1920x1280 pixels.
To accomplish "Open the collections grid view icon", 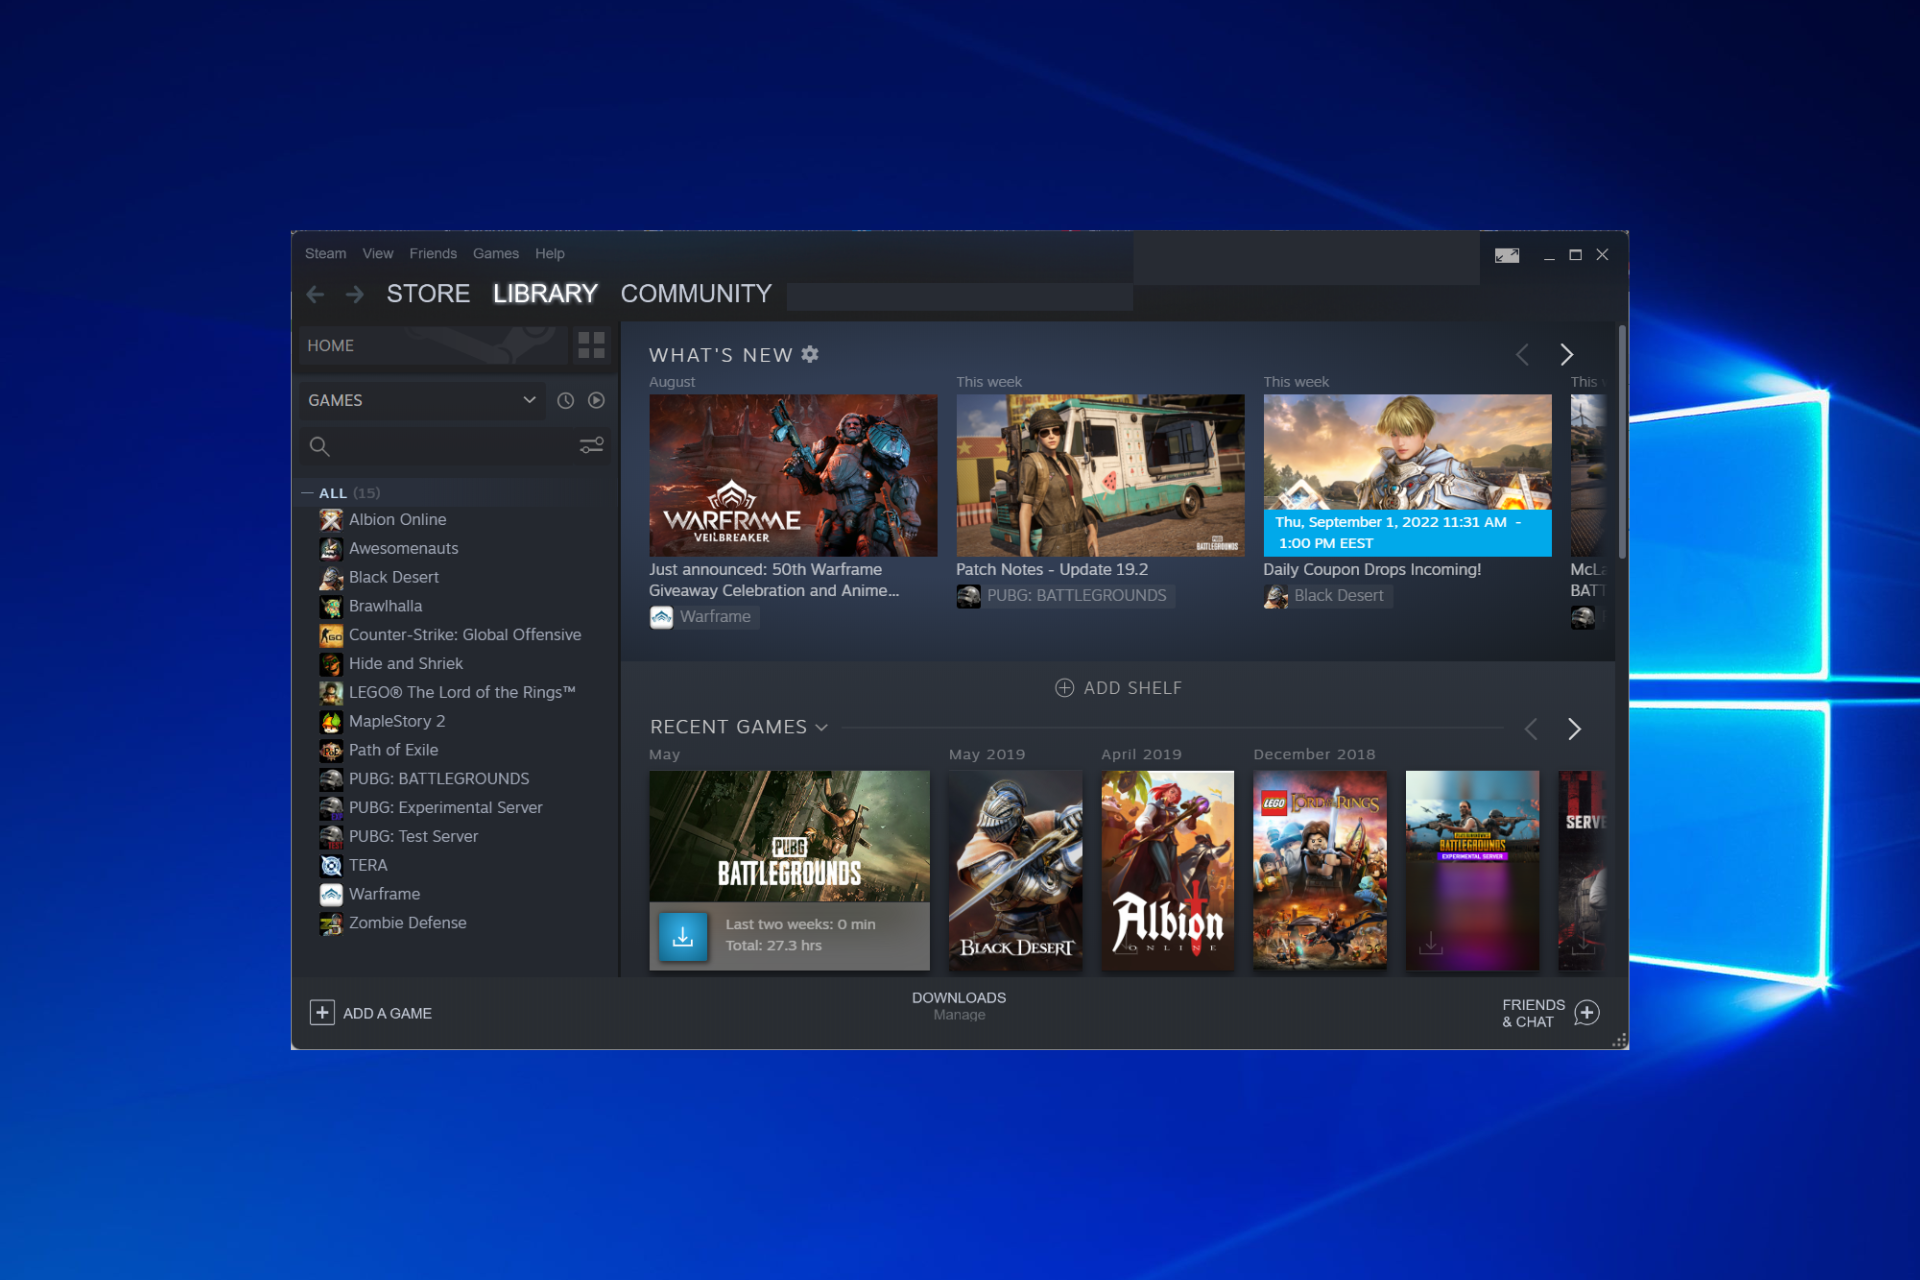I will point(591,346).
